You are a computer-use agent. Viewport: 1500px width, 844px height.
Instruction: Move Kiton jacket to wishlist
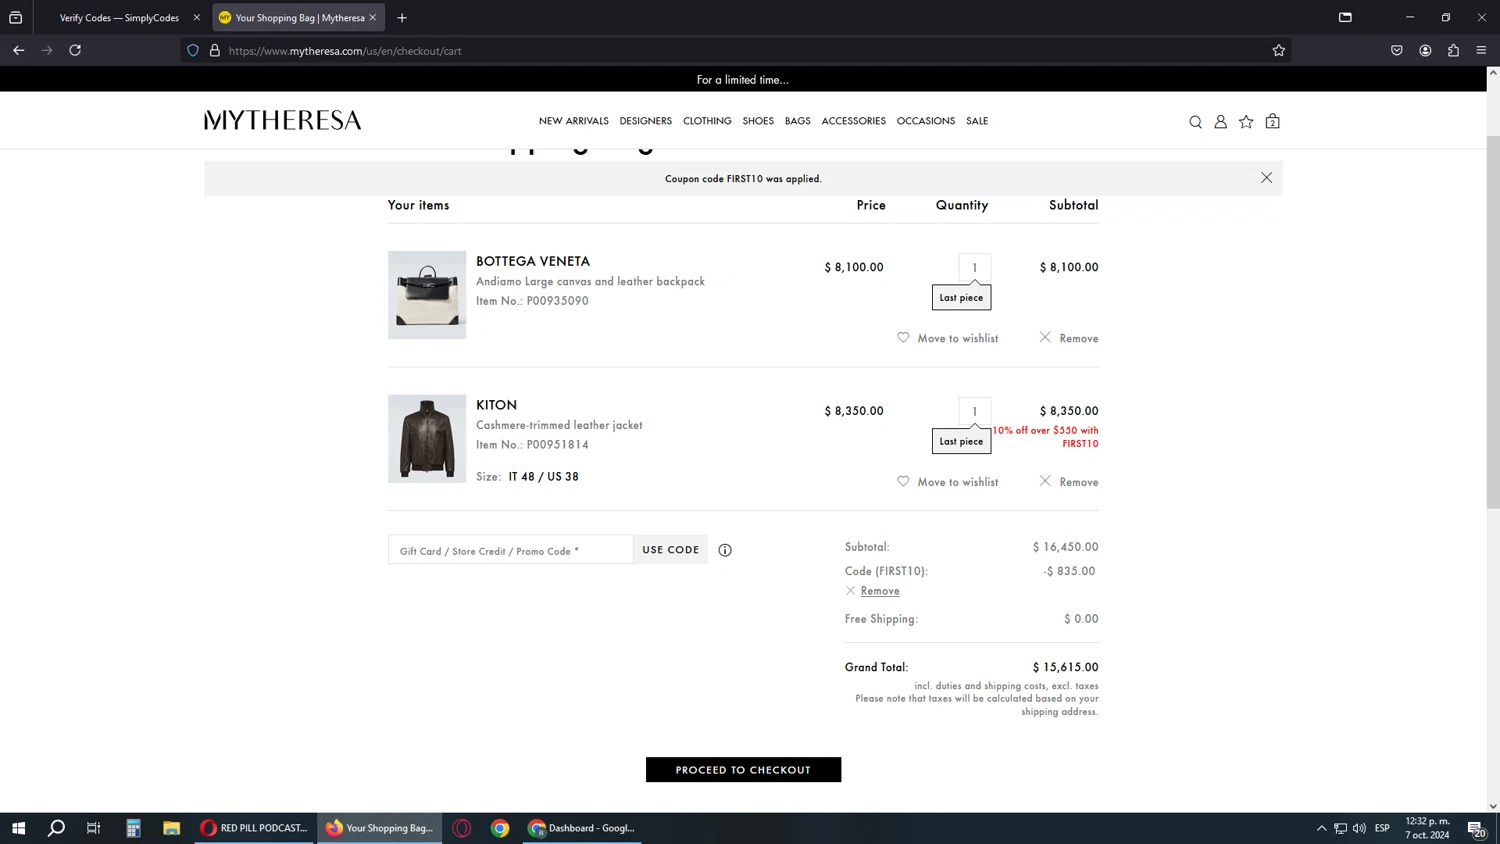(x=948, y=482)
